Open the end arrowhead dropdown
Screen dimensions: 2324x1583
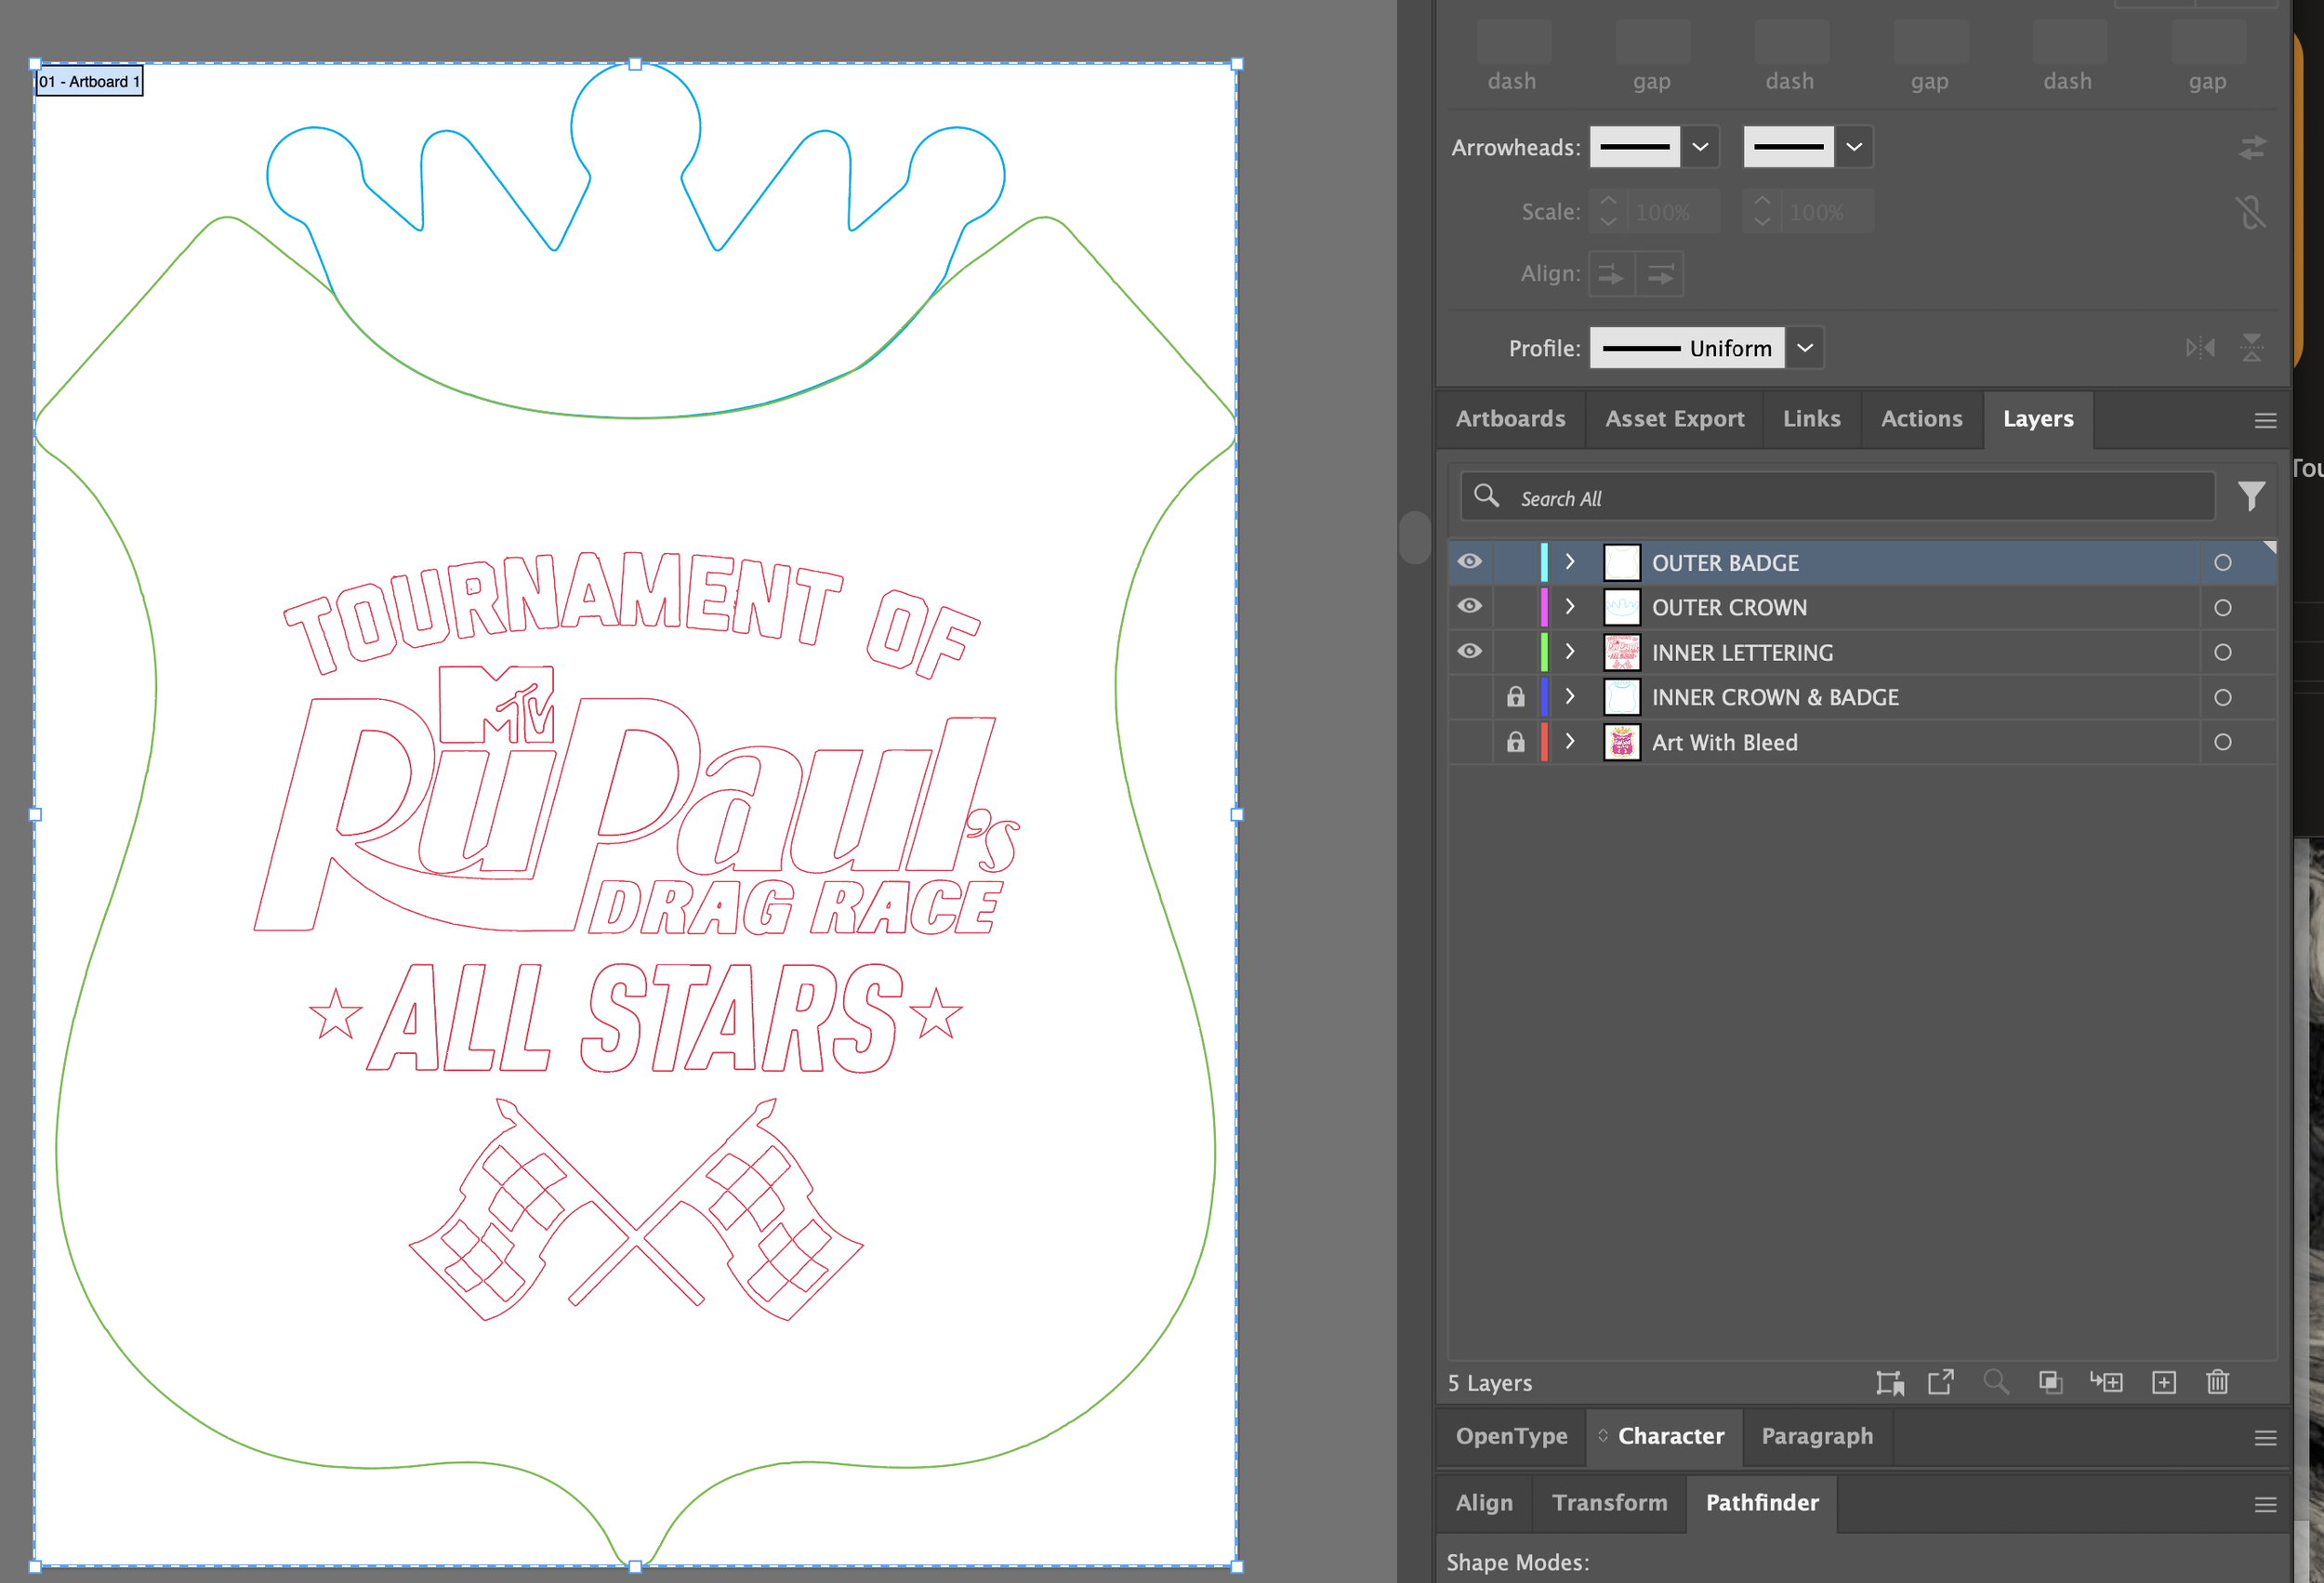[x=1854, y=147]
